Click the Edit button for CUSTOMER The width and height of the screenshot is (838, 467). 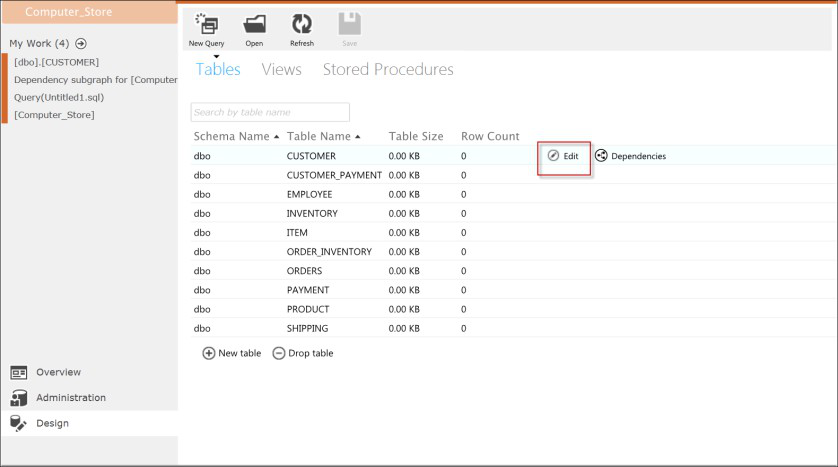(x=563, y=156)
